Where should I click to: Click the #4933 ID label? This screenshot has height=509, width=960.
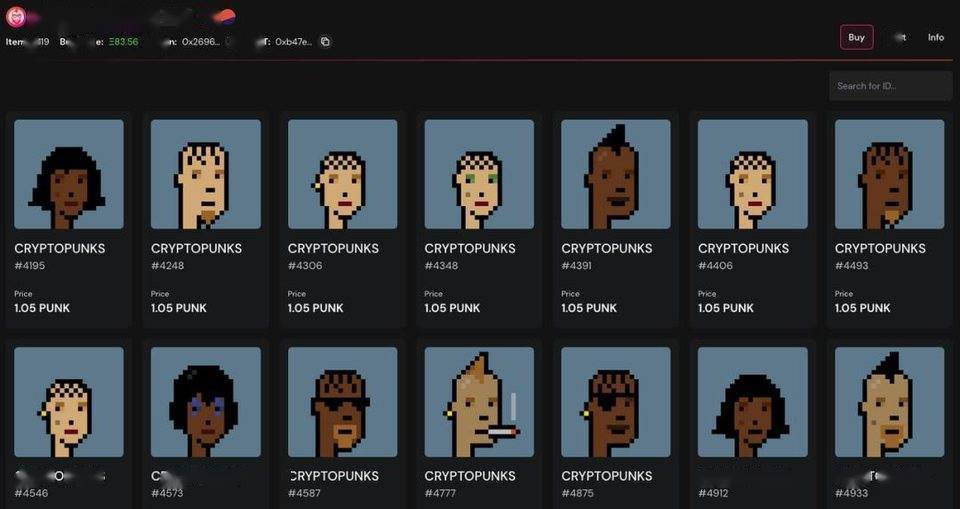point(851,492)
